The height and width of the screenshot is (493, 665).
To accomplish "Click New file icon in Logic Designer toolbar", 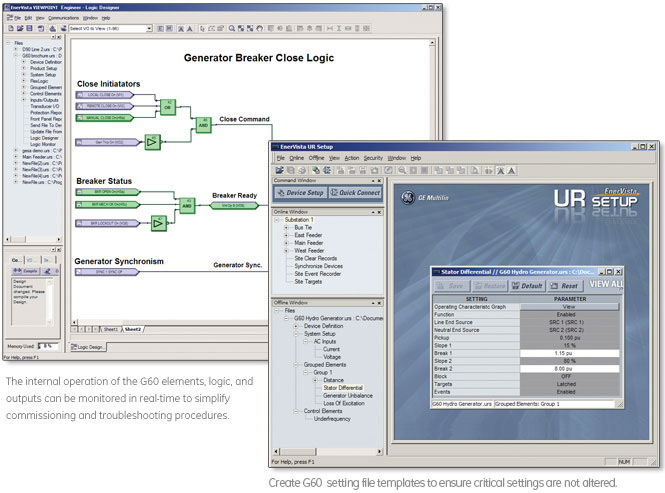I will tap(11, 28).
